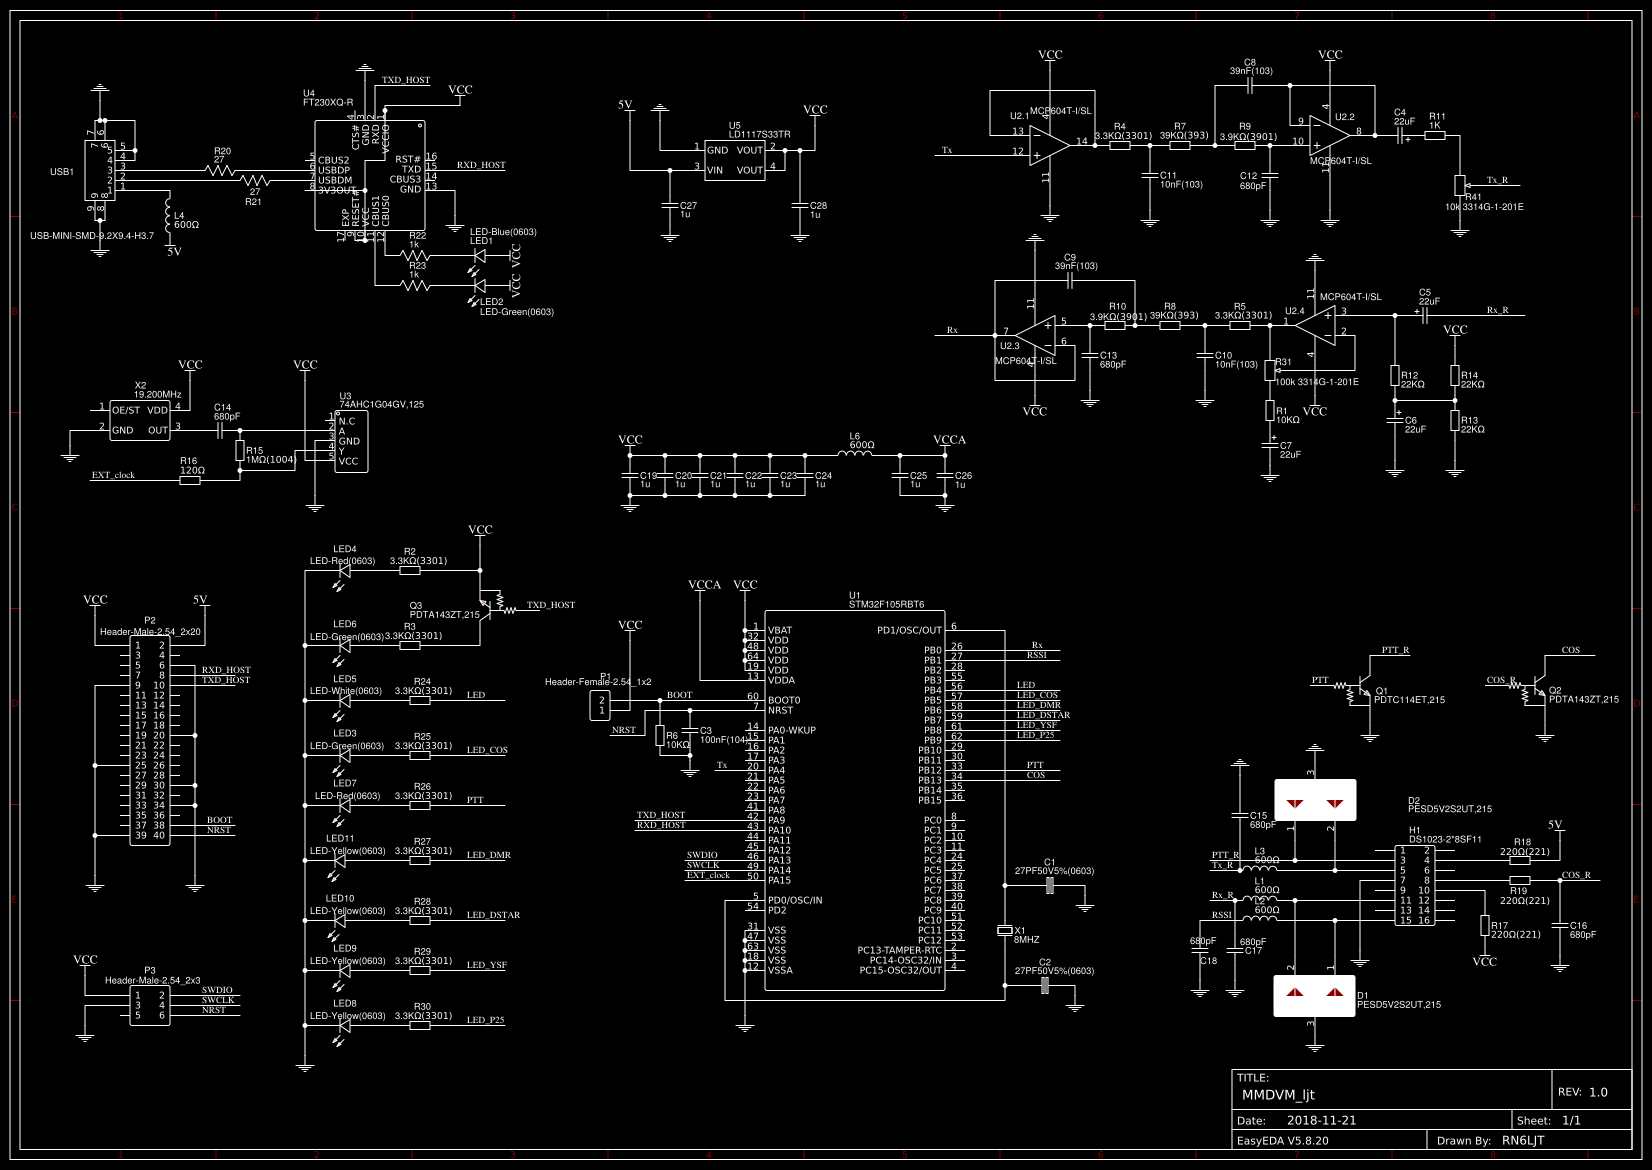Select the Sheet 1/1 label
This screenshot has width=1652, height=1170.
point(1549,1120)
